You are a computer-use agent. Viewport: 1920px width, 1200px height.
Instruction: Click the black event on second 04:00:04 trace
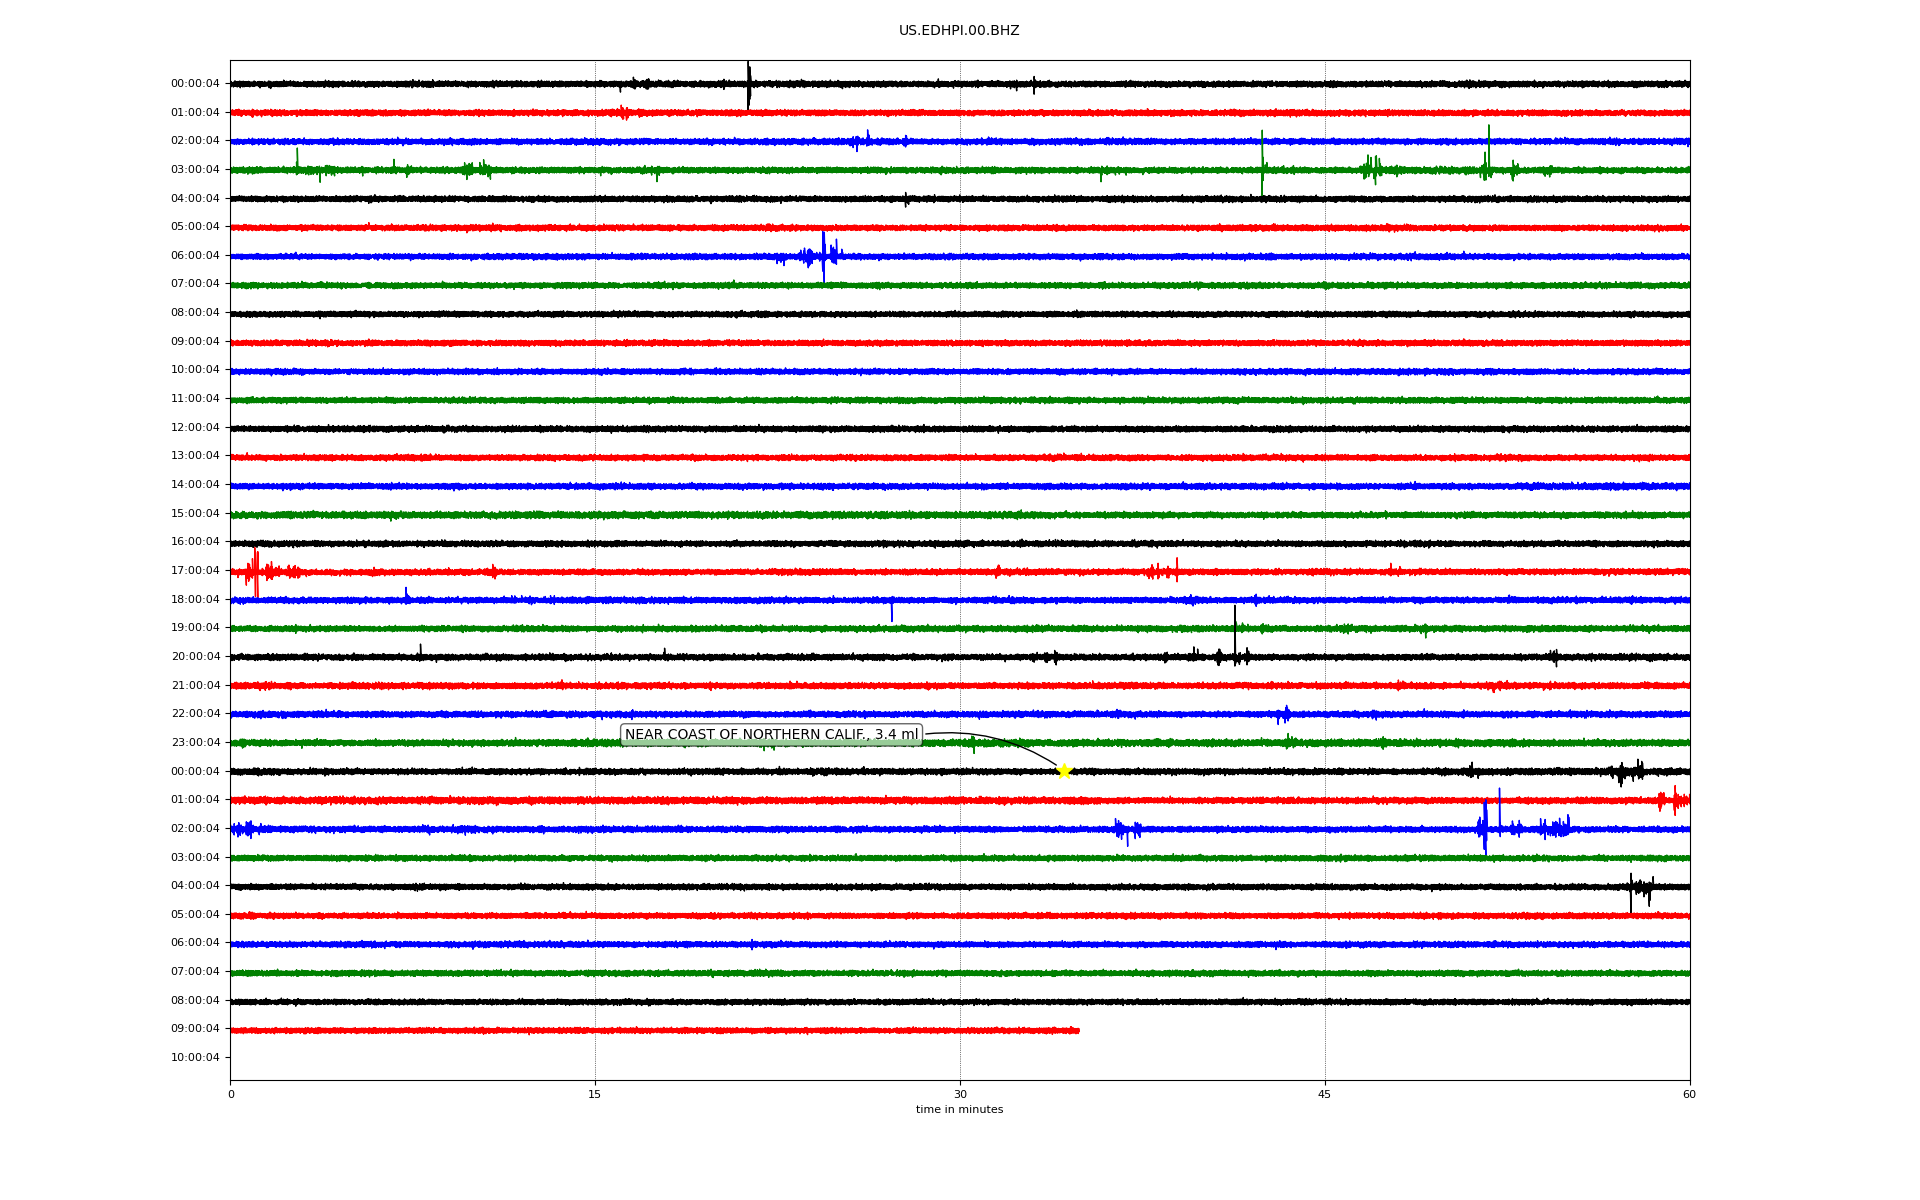[1638, 888]
